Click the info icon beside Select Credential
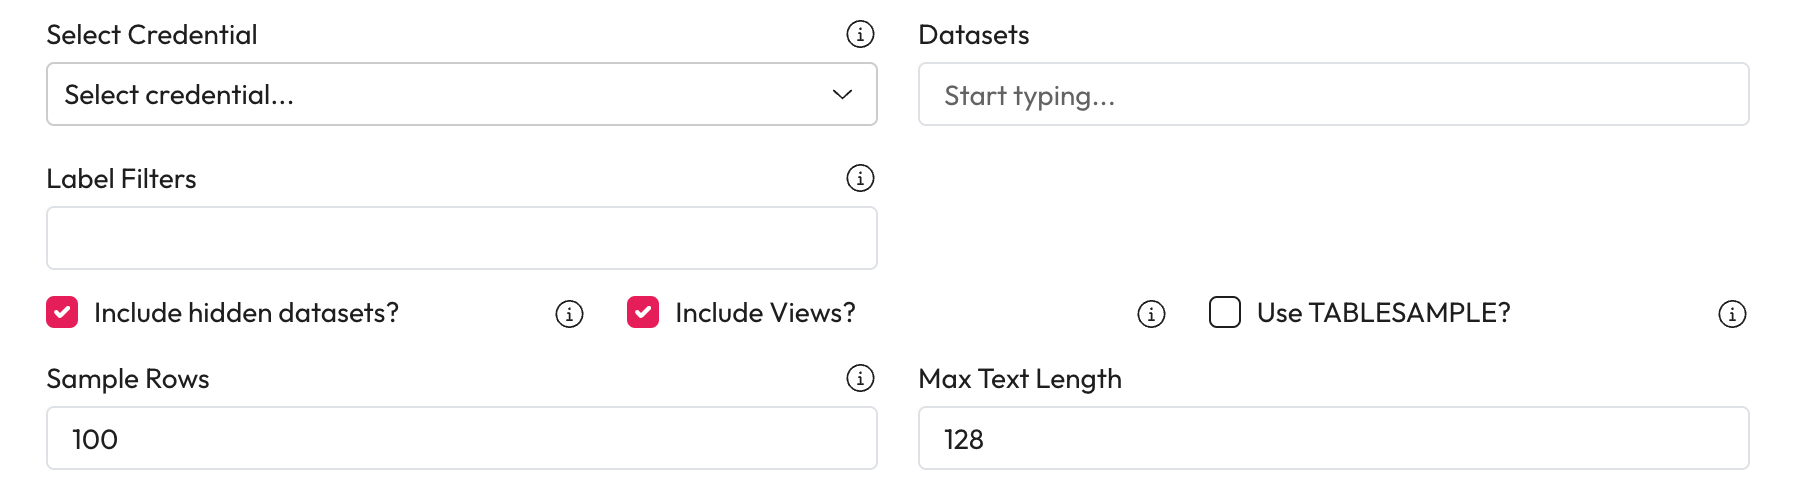 (860, 34)
